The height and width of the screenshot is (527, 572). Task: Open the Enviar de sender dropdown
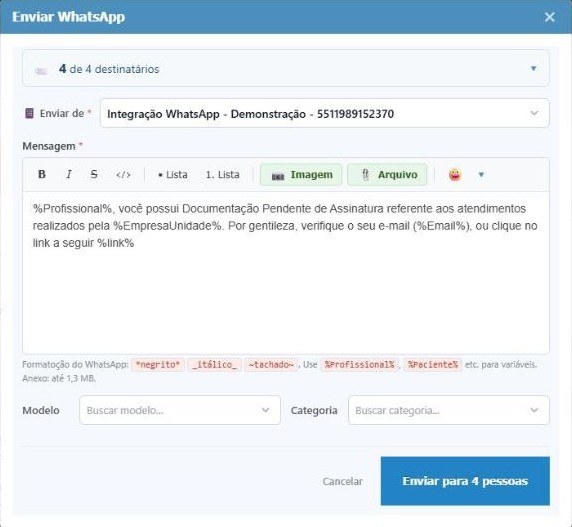(x=325, y=113)
